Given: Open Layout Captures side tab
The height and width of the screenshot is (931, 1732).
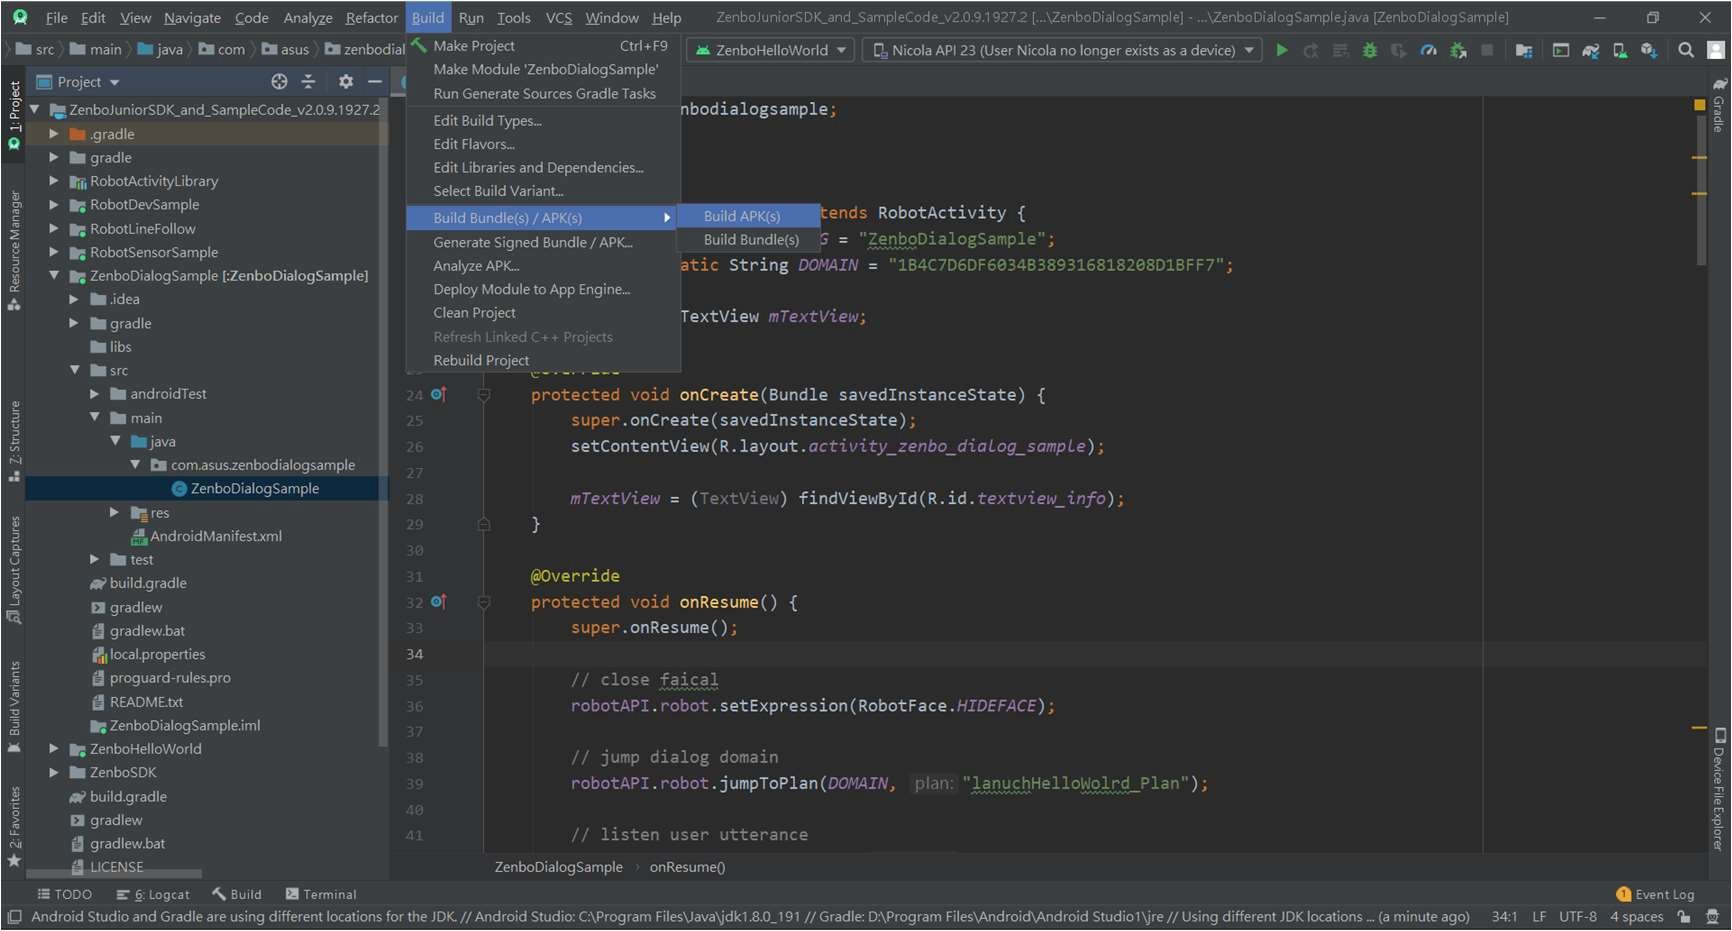Looking at the screenshot, I should point(14,570).
